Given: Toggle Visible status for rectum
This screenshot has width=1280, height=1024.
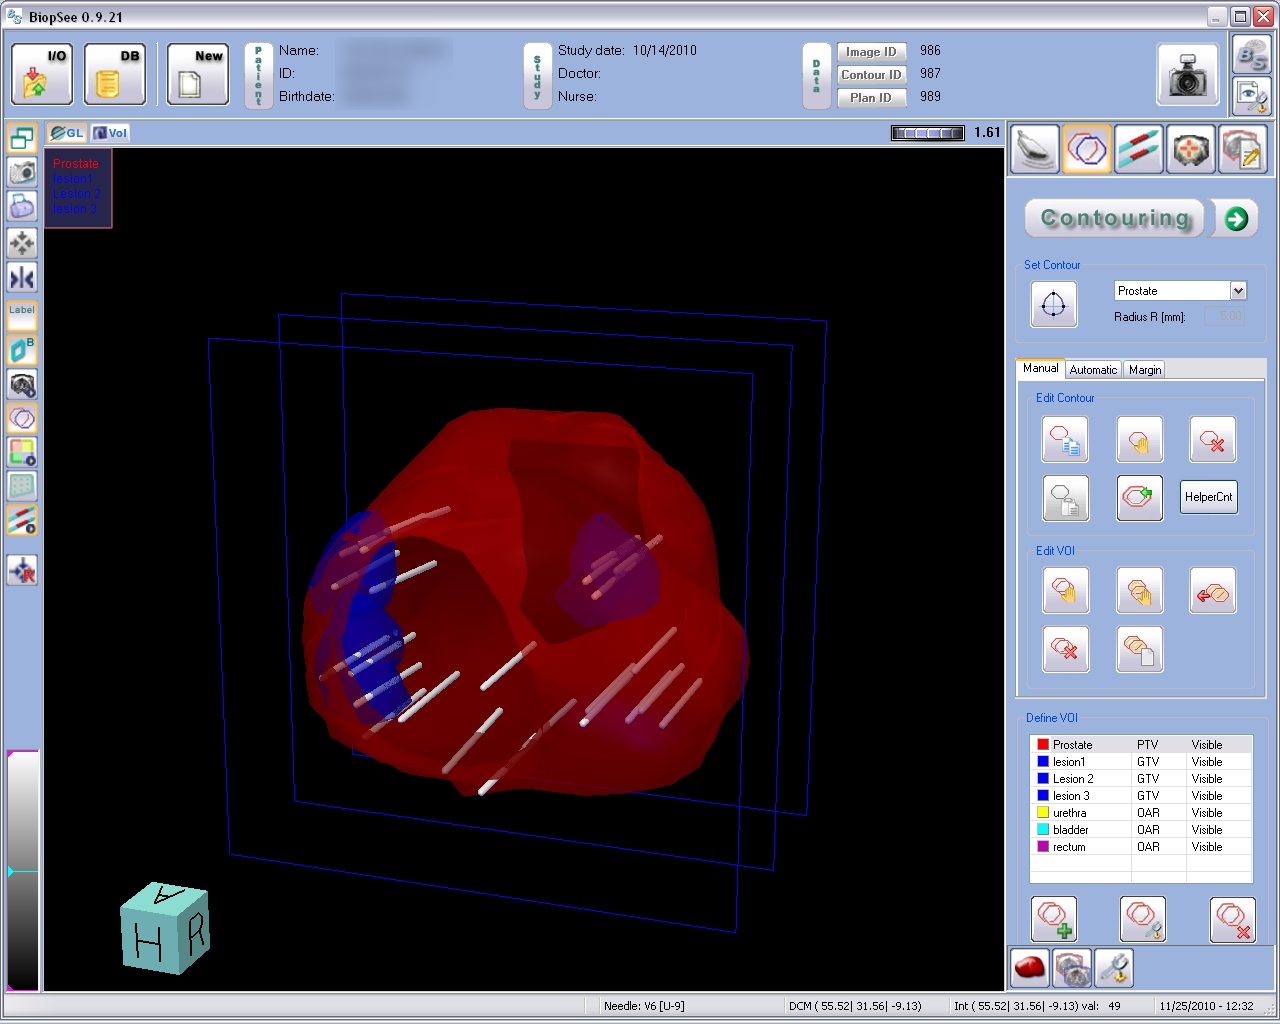Looking at the screenshot, I should 1207,847.
